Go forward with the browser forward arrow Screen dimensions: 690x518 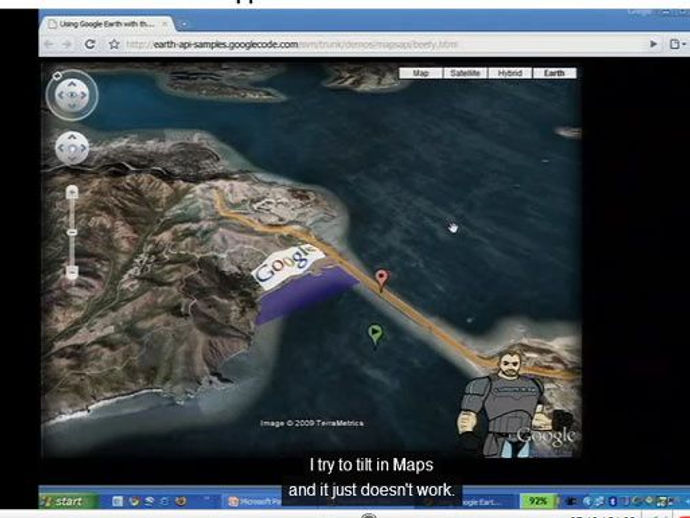67,44
